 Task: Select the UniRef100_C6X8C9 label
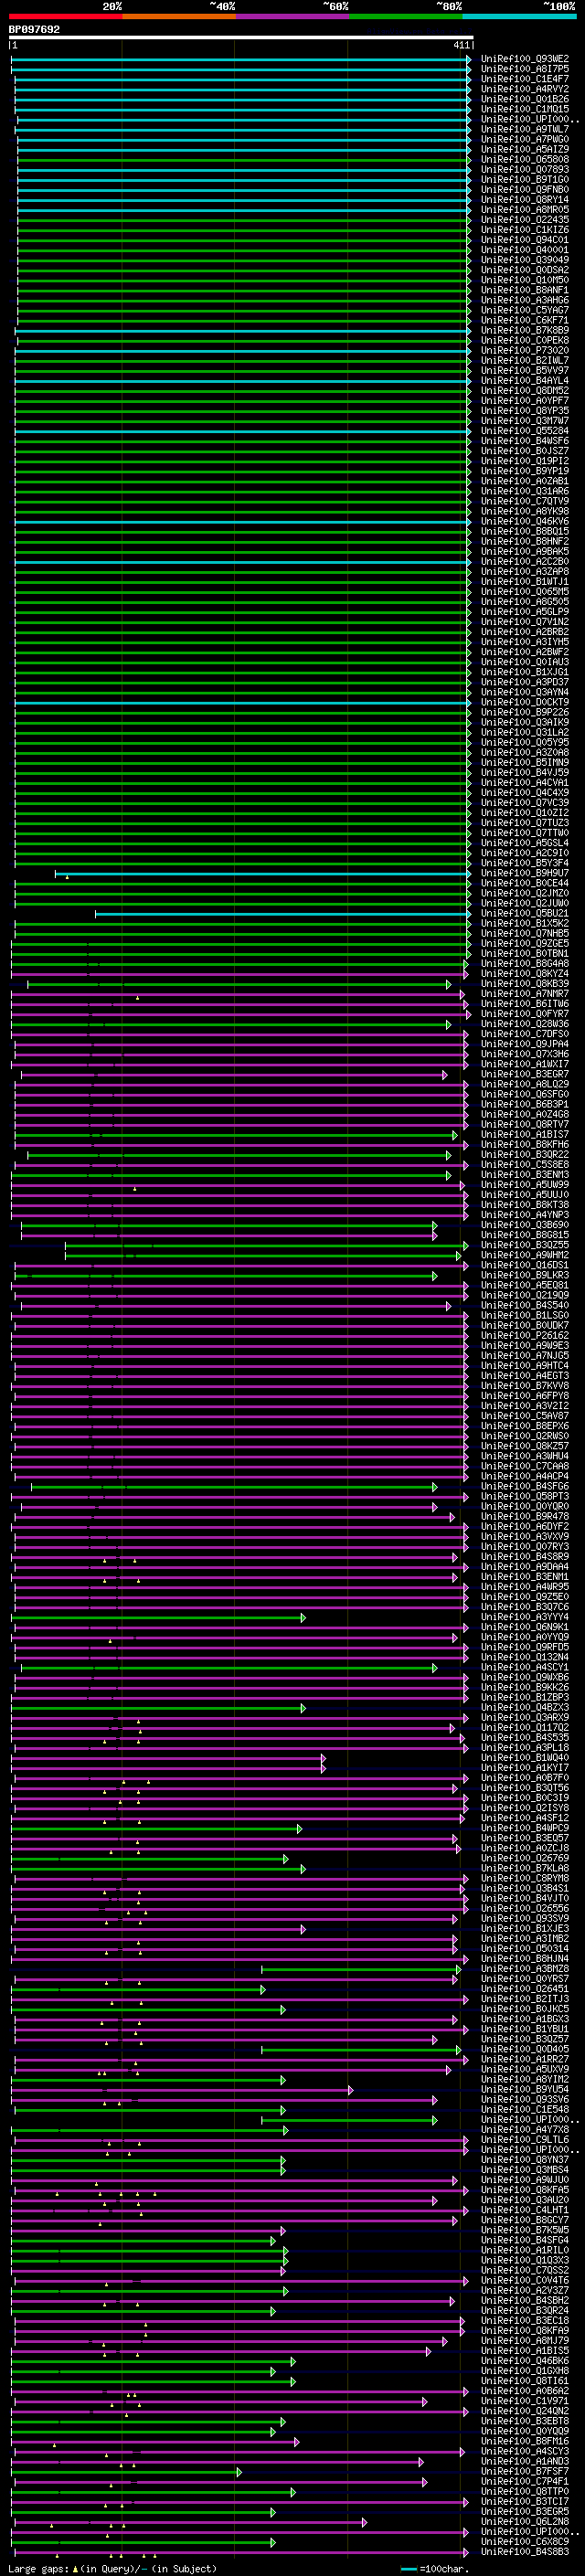(x=525, y=2541)
